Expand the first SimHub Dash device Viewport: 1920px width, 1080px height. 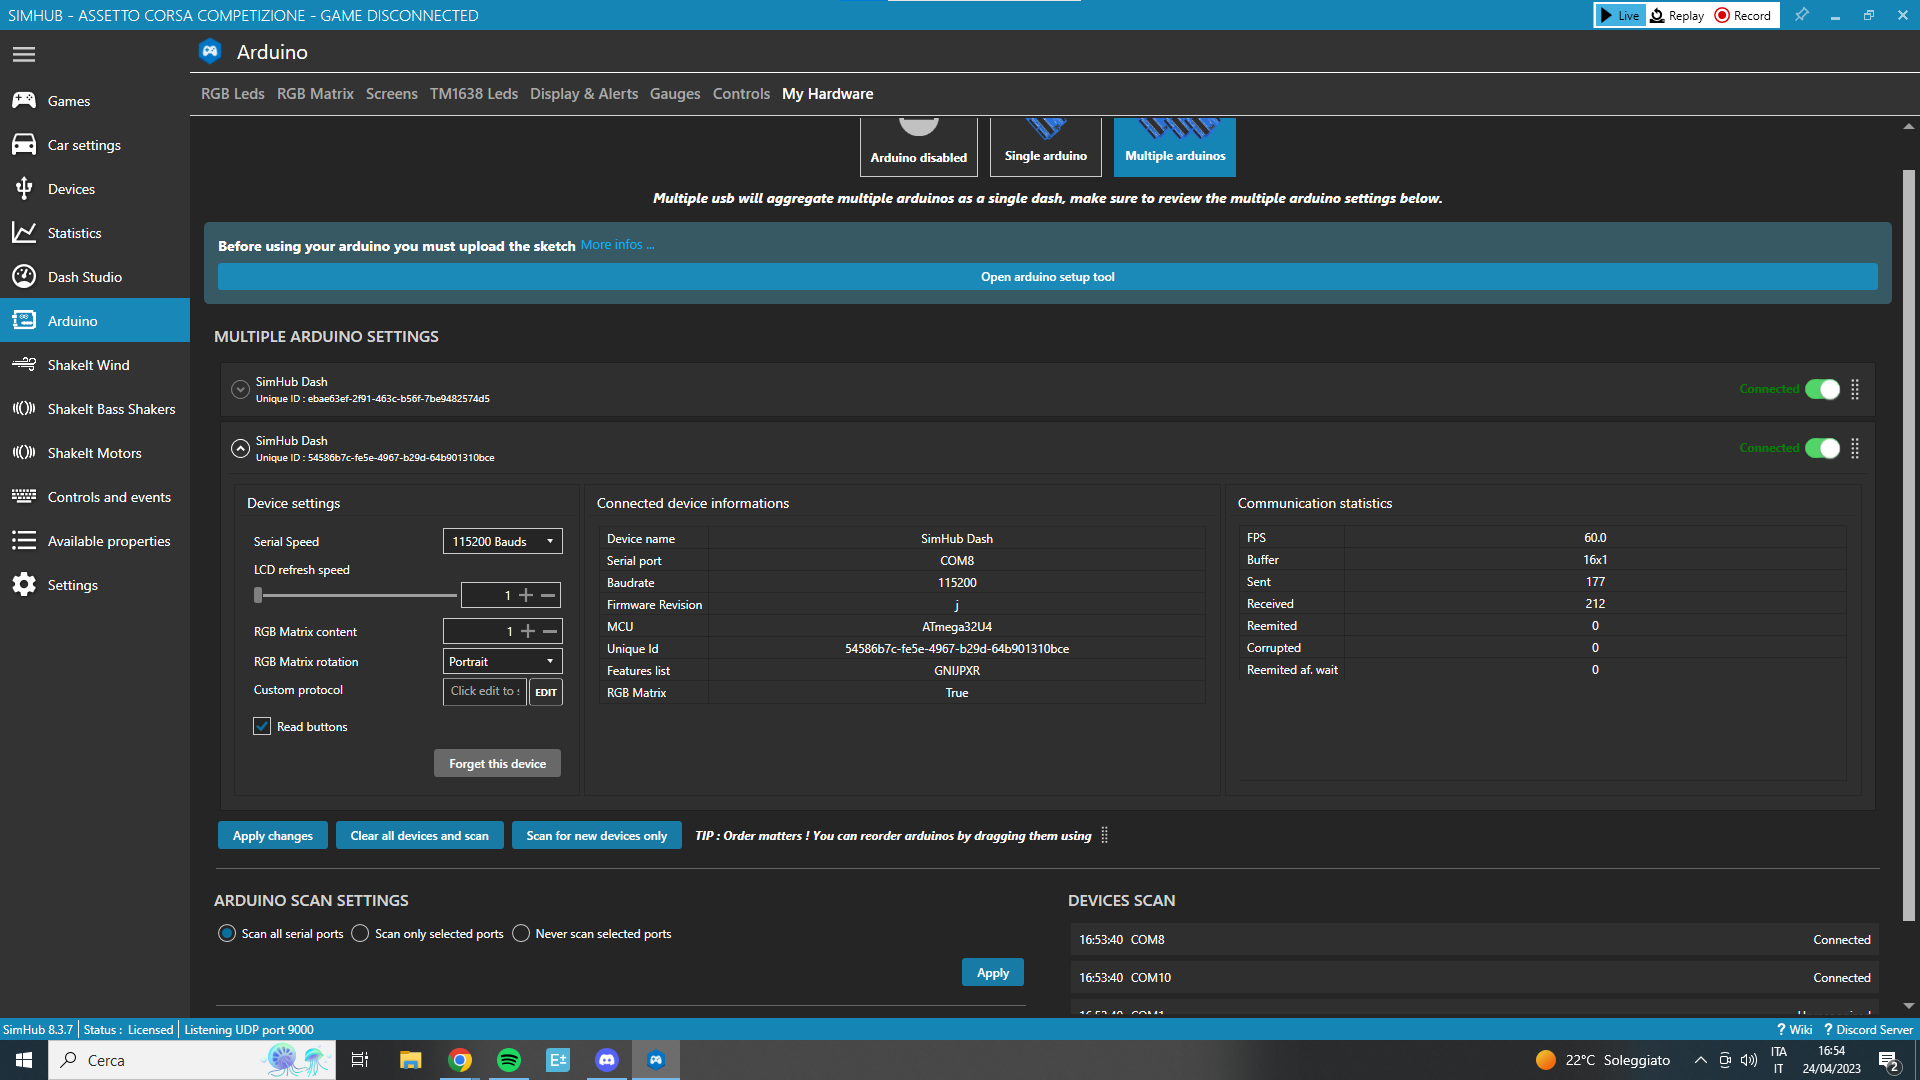point(240,390)
